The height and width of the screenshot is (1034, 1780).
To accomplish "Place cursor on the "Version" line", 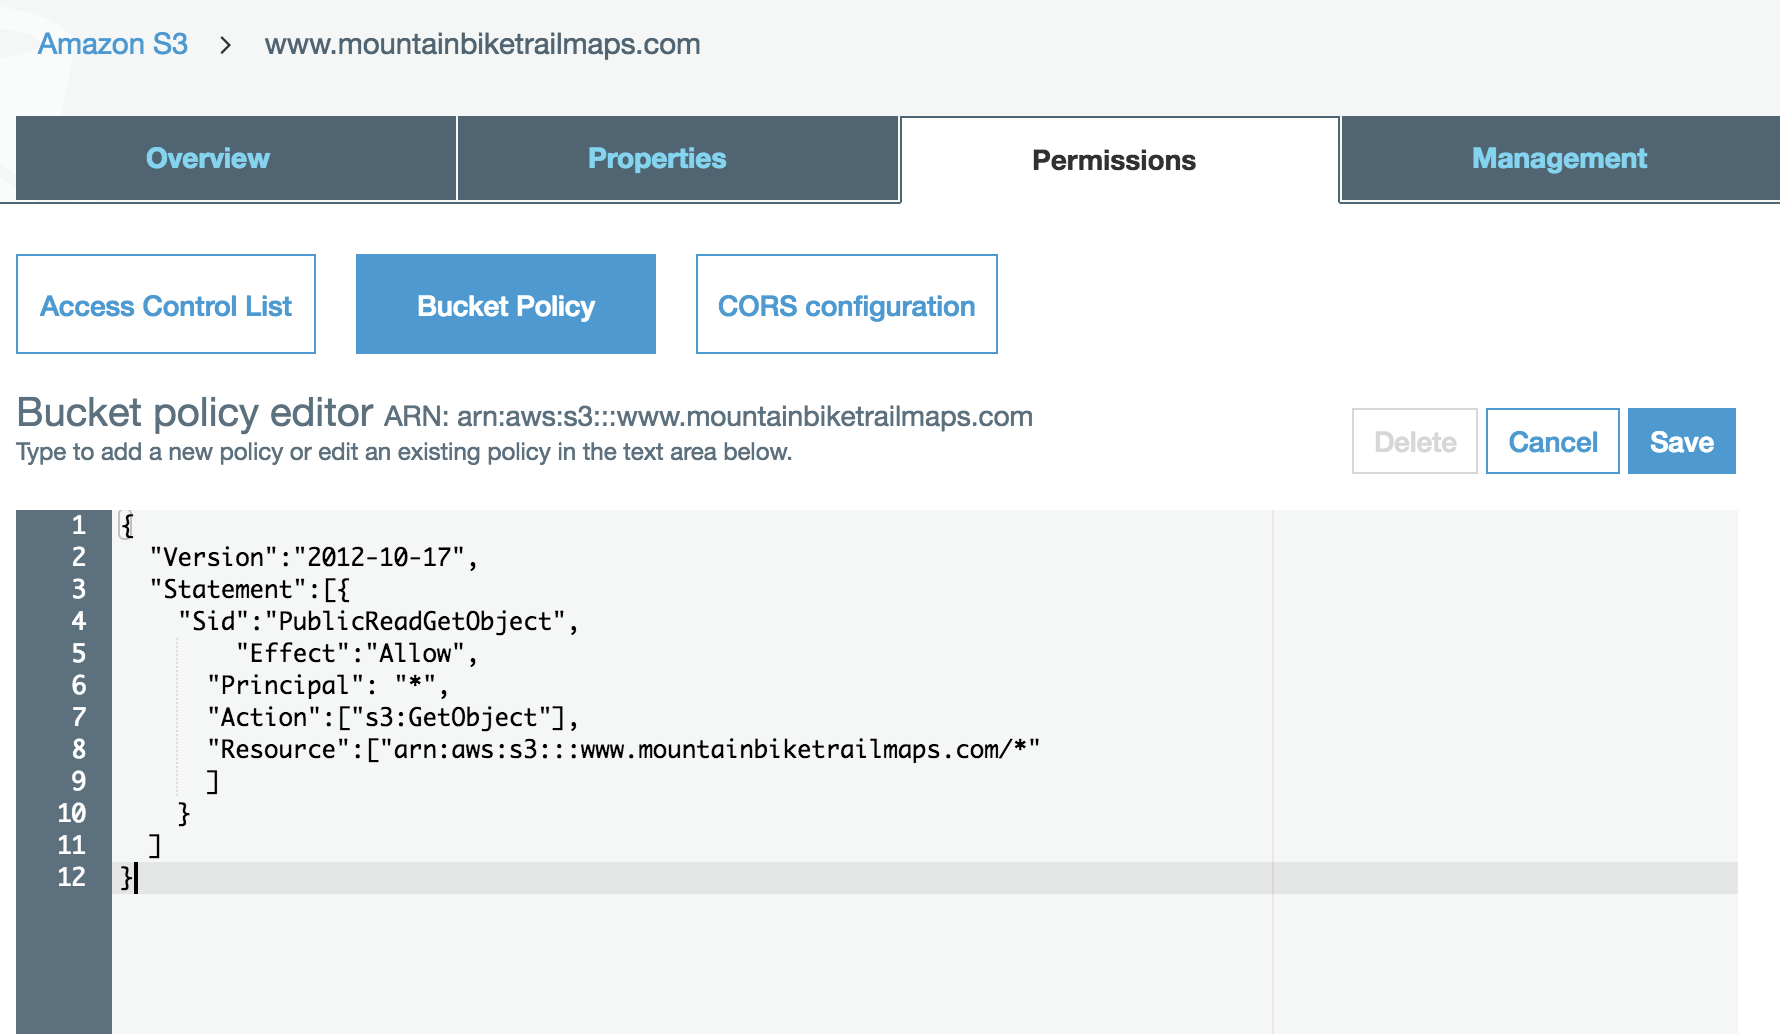I will pyautogui.click(x=314, y=557).
